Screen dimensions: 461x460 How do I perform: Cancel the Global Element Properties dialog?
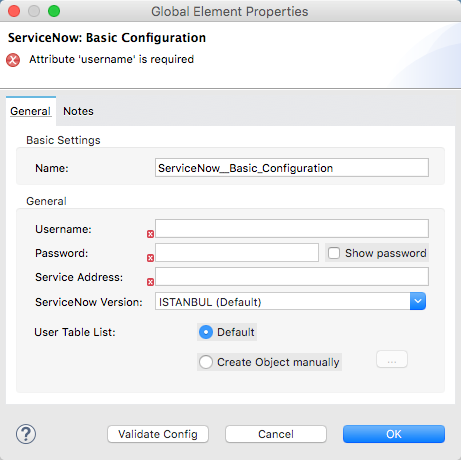[276, 434]
